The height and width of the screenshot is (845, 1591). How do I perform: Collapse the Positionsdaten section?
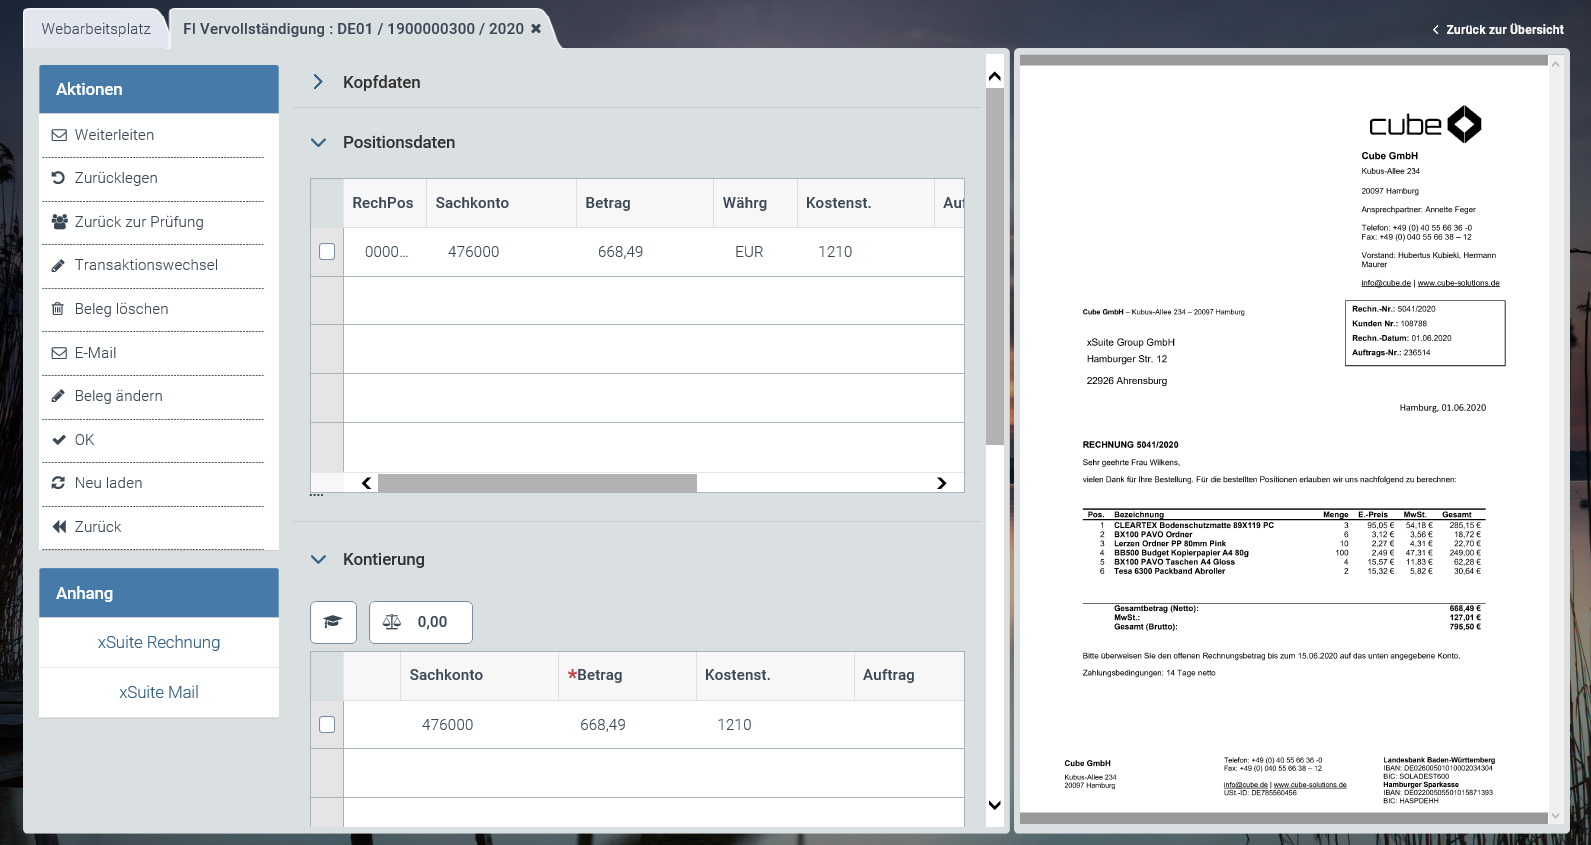coord(318,143)
